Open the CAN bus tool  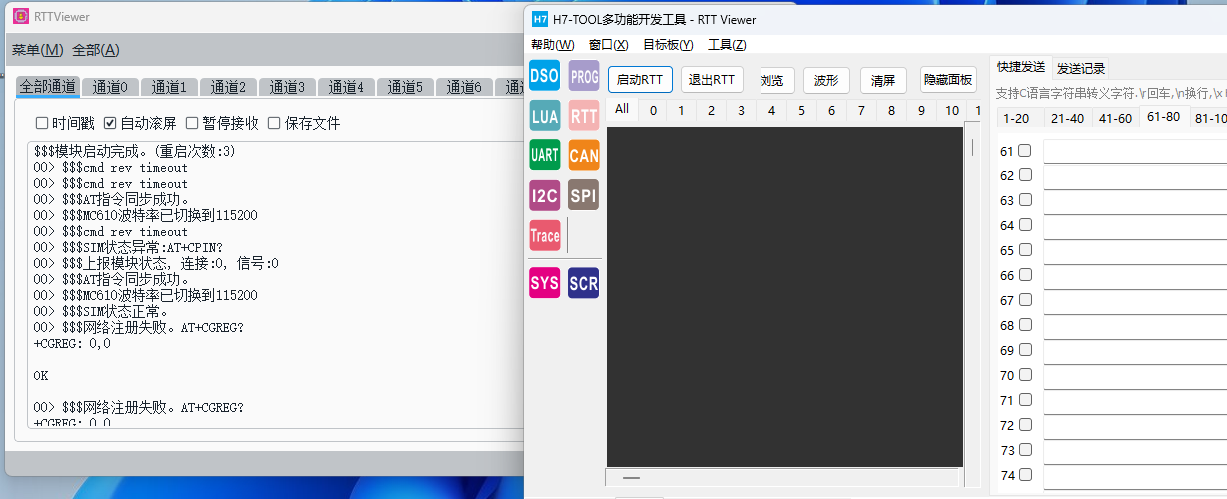[584, 155]
